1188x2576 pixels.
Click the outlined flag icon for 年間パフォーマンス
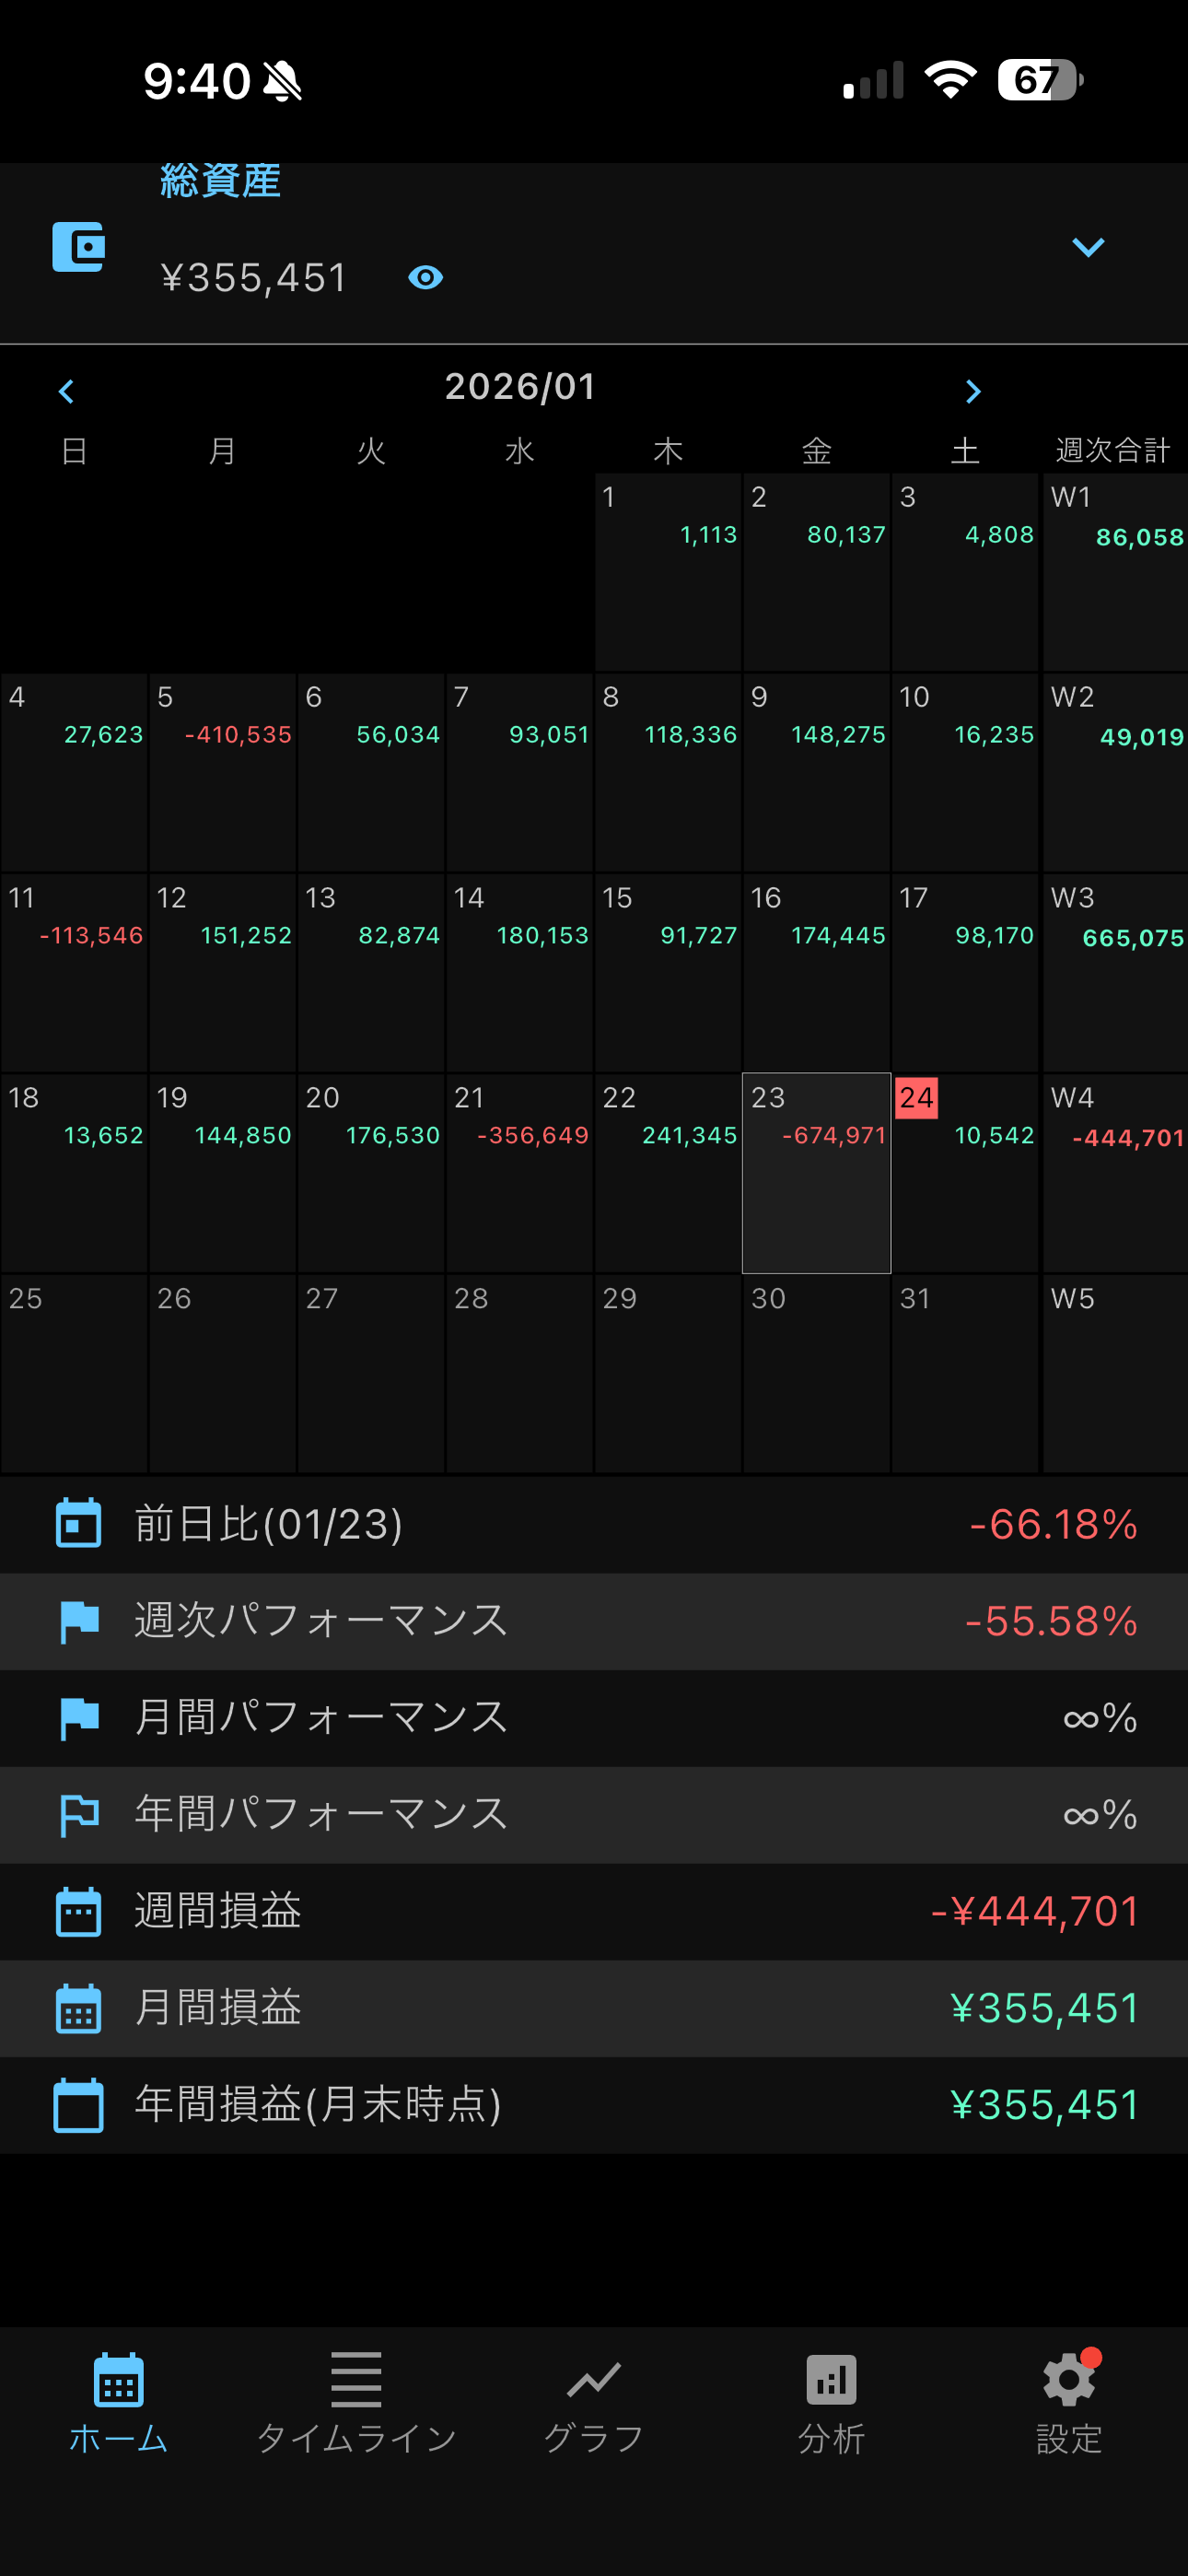(x=78, y=1814)
